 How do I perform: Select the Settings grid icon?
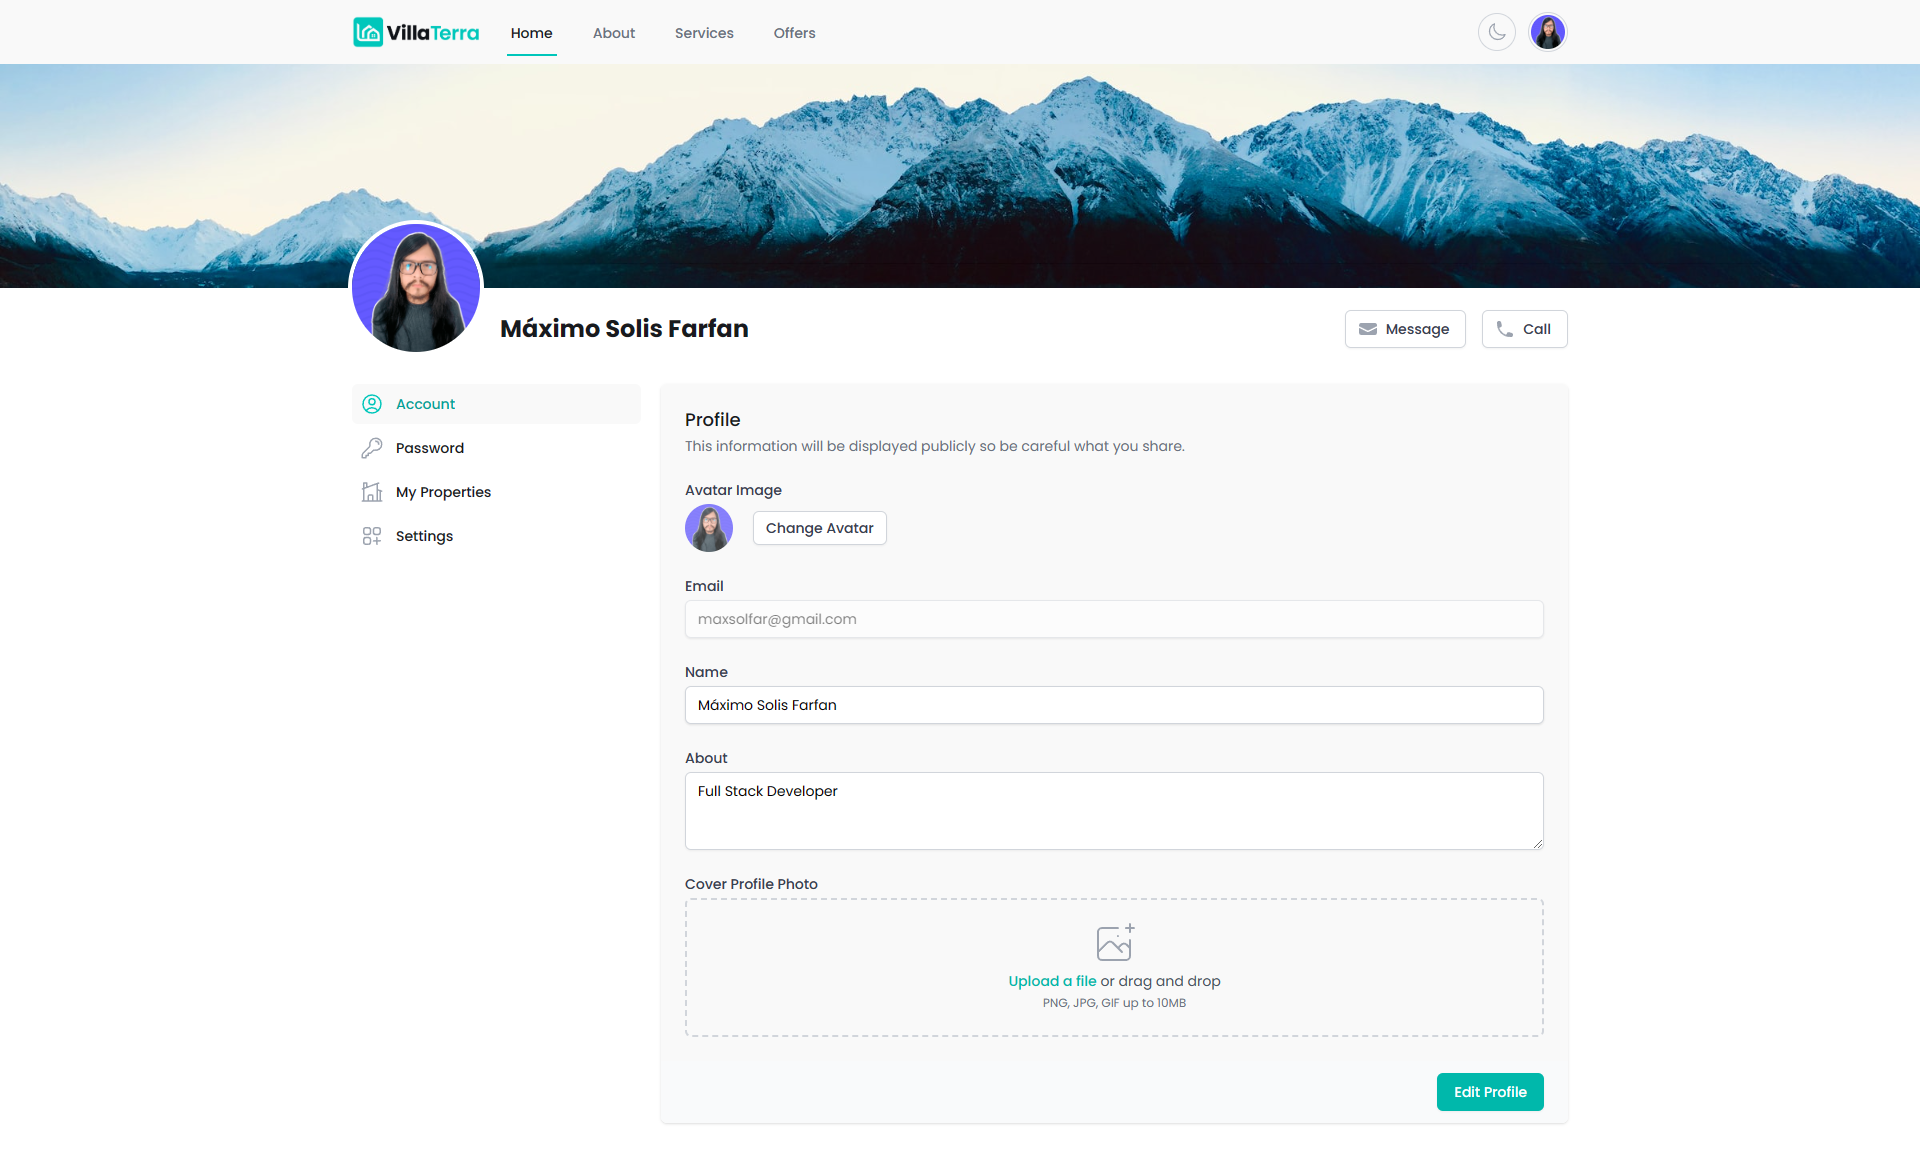point(371,535)
